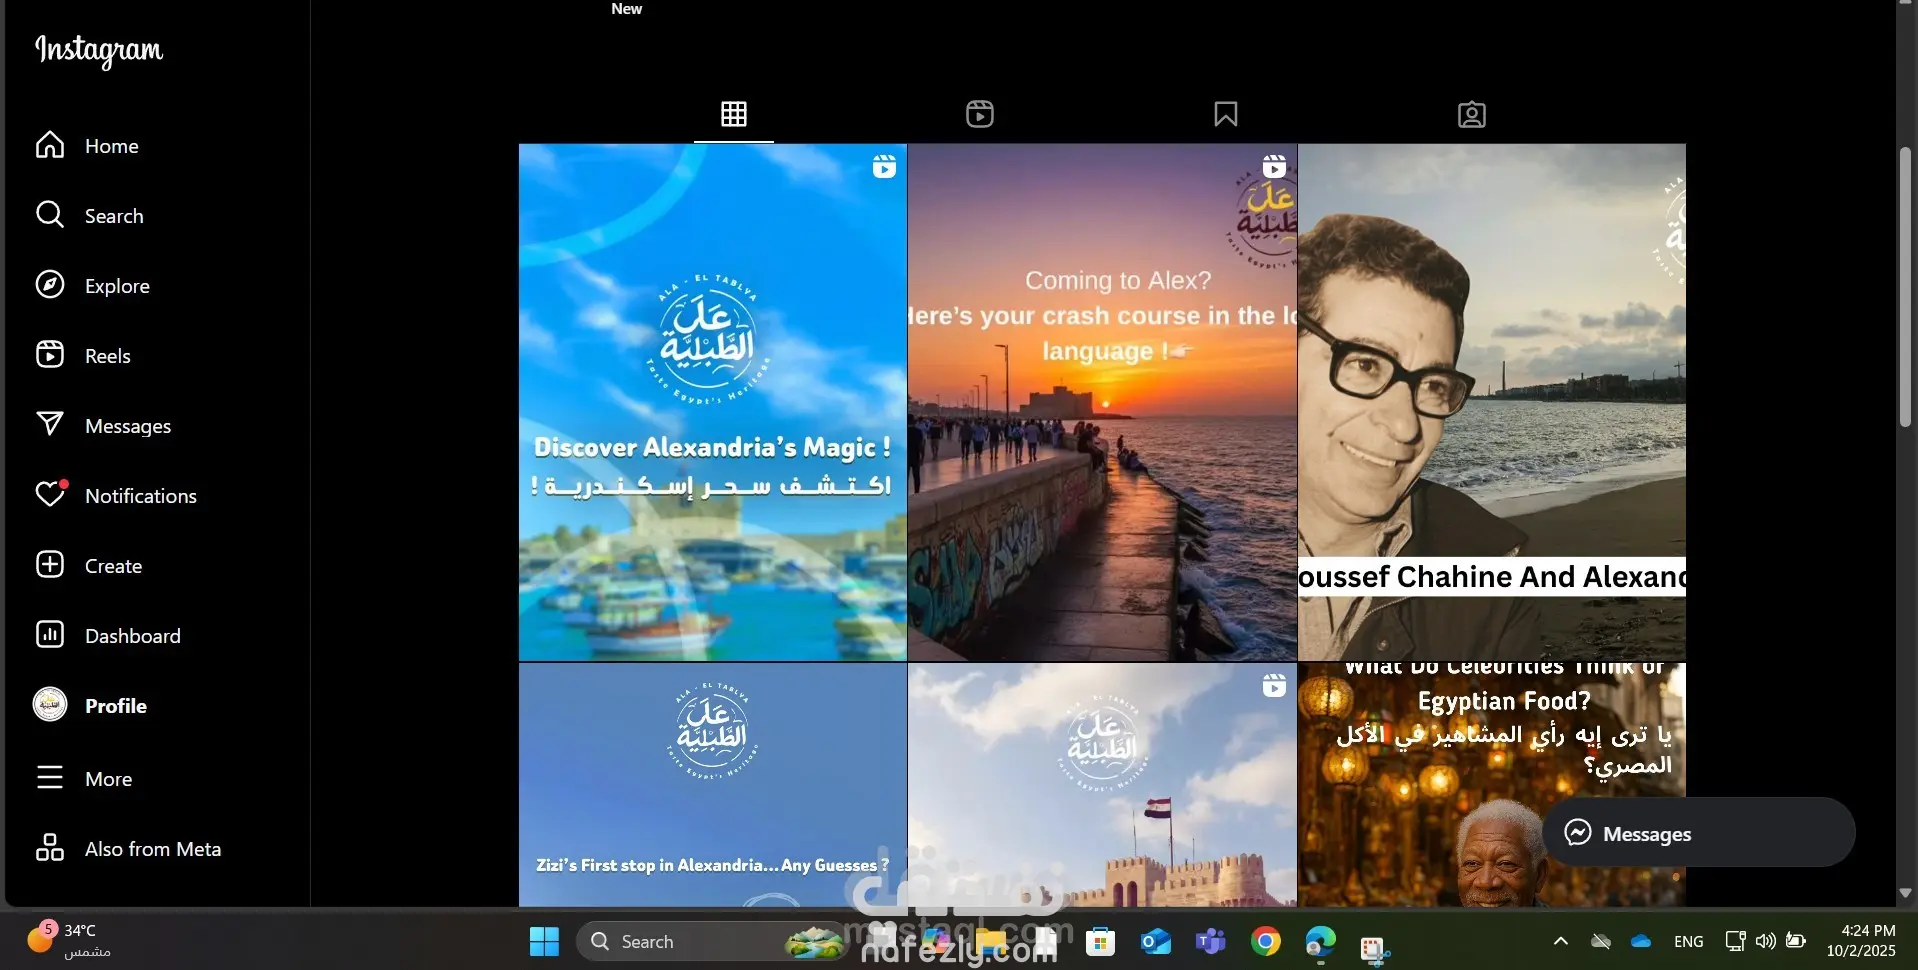Click the Dashboard chart icon
Image resolution: width=1918 pixels, height=970 pixels.
pos(50,635)
